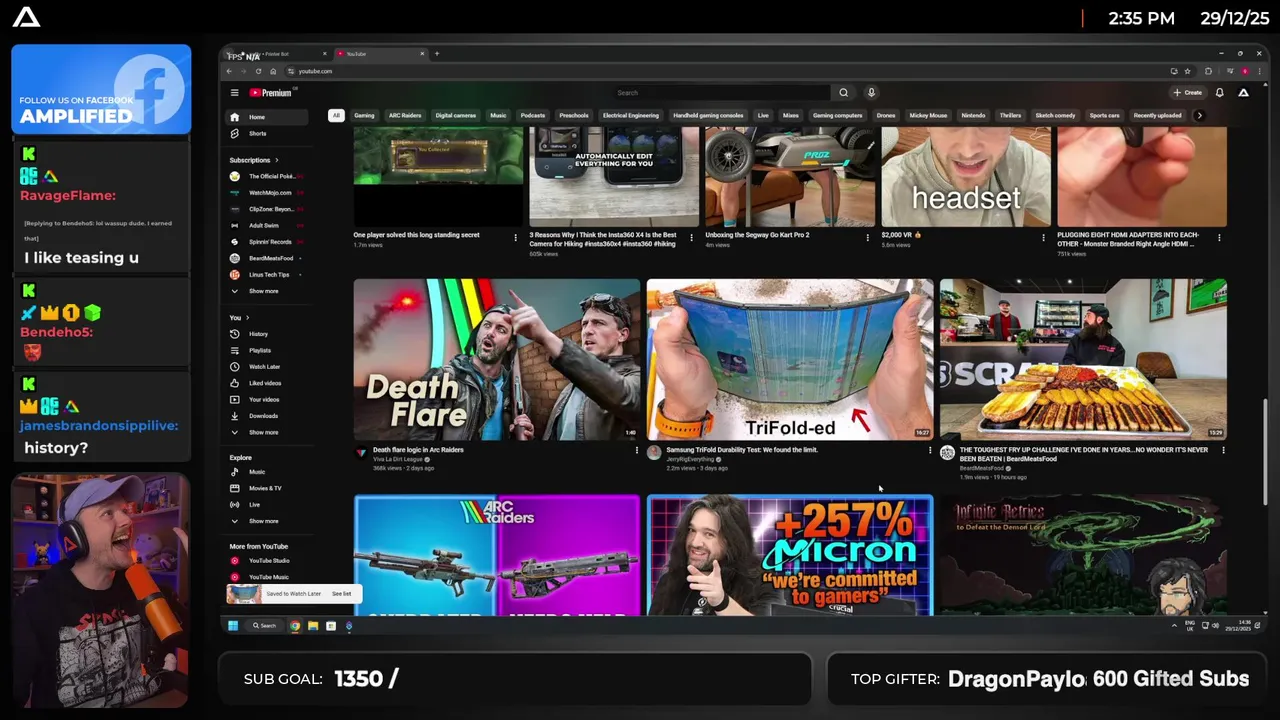The width and height of the screenshot is (1280, 720).
Task: Select the ARC Raiders category chip
Action: 405,115
